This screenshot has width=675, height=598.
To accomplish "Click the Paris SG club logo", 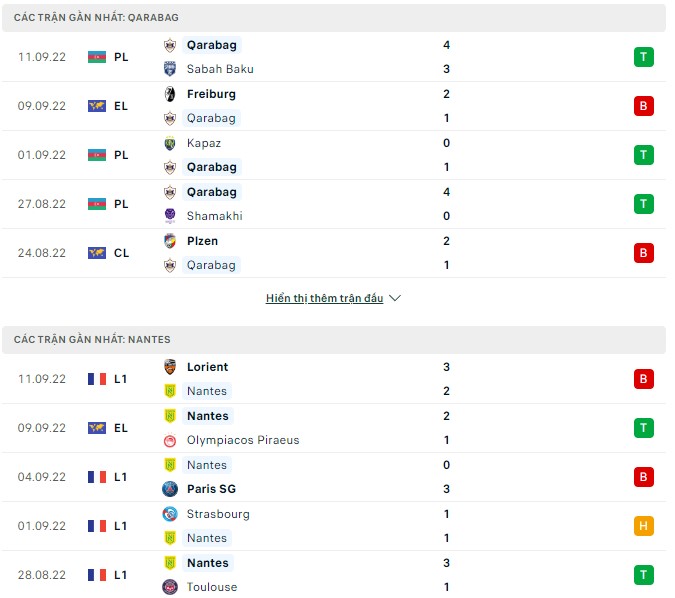I will 170,489.
